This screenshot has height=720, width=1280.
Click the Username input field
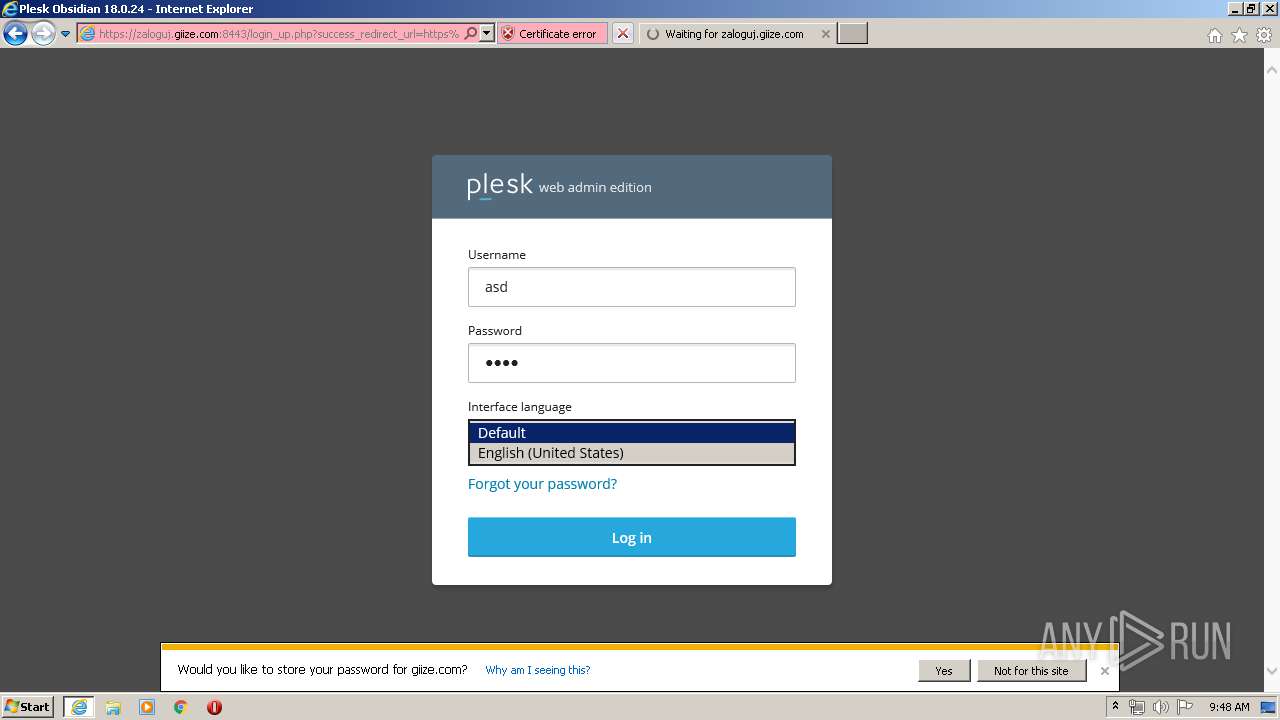click(x=632, y=287)
